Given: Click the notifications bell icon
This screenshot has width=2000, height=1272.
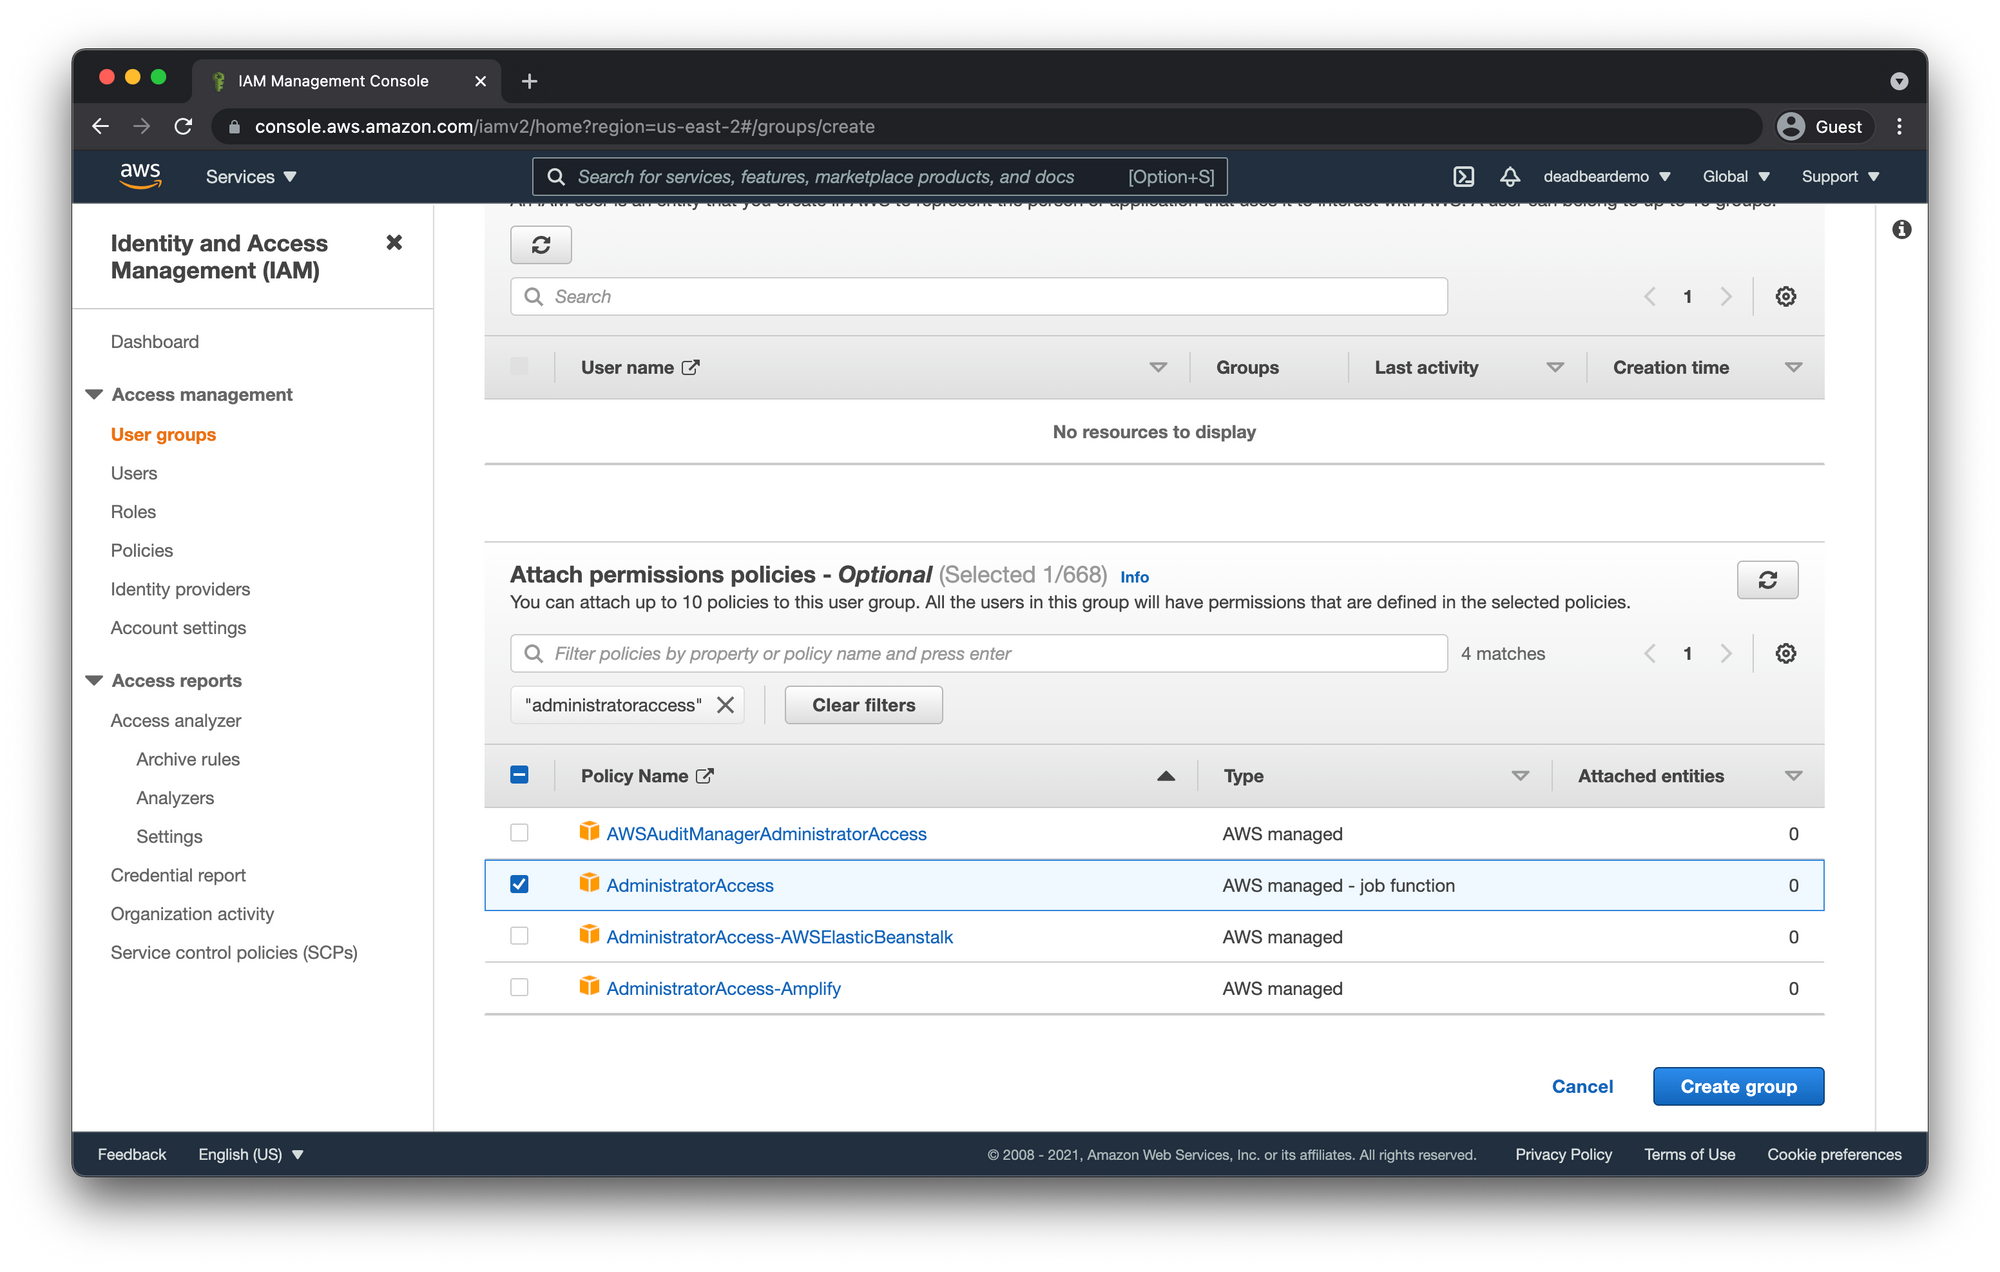Looking at the screenshot, I should 1509,177.
